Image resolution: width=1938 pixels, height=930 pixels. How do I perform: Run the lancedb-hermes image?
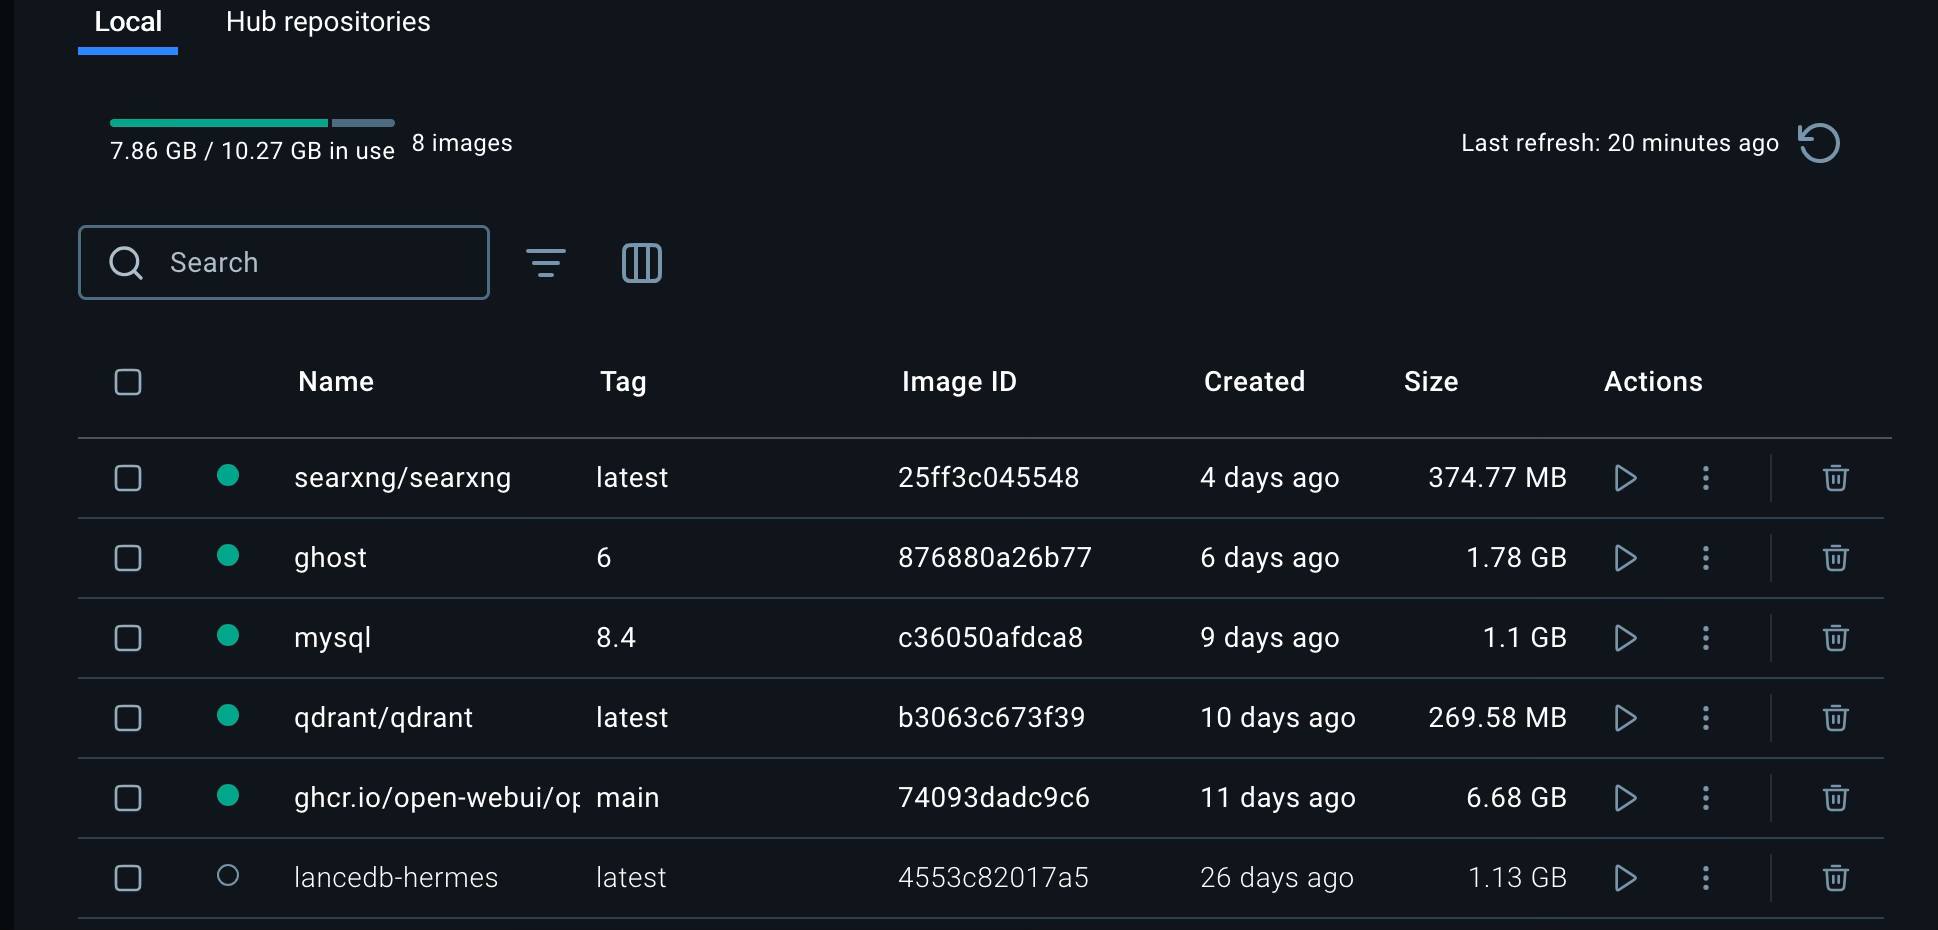[x=1626, y=878]
